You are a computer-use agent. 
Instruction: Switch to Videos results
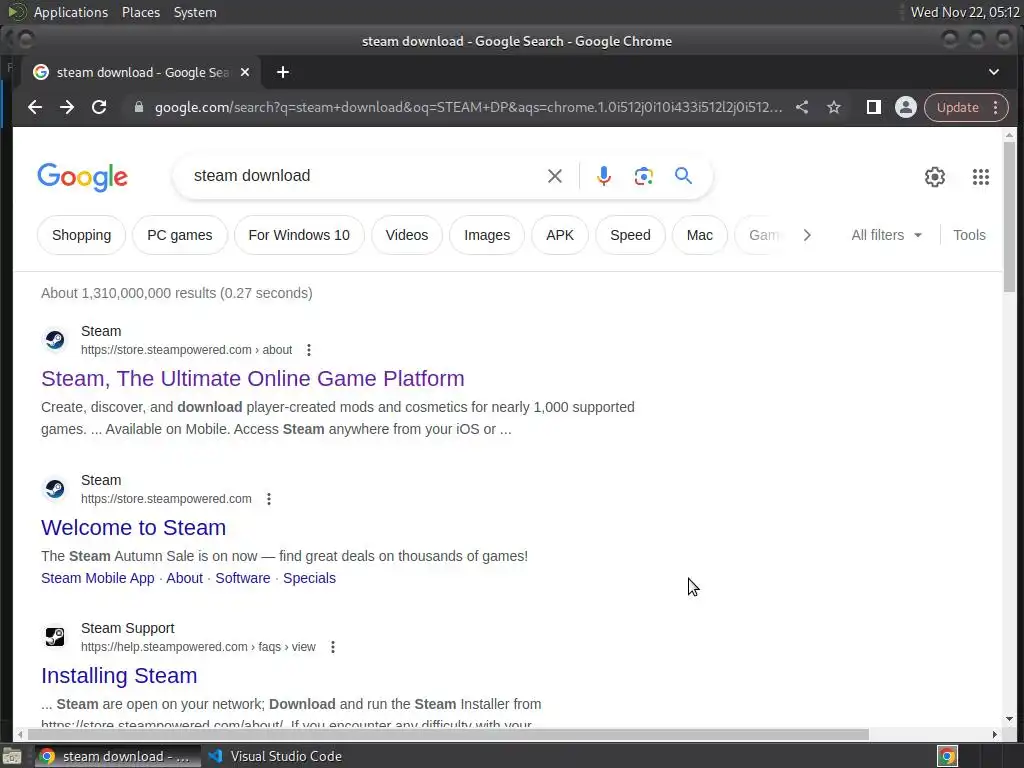(x=407, y=235)
